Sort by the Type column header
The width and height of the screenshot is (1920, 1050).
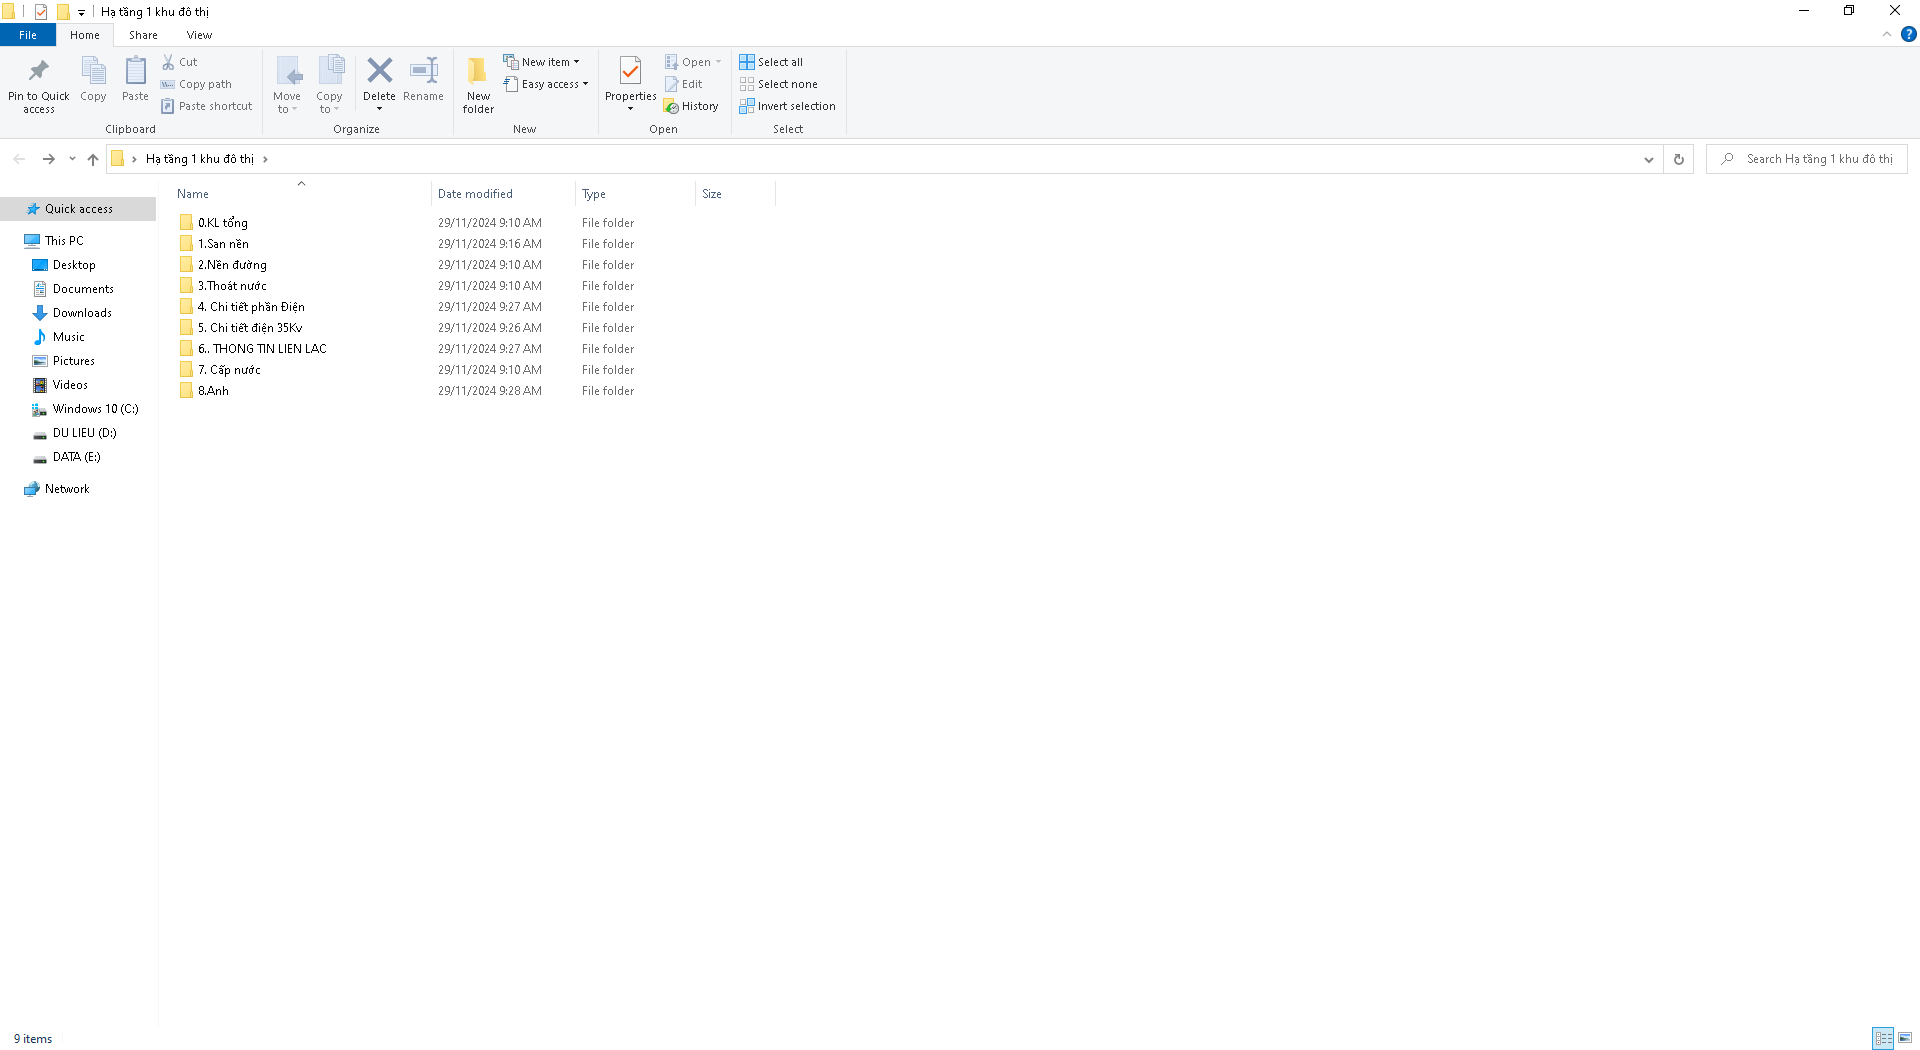(x=636, y=194)
